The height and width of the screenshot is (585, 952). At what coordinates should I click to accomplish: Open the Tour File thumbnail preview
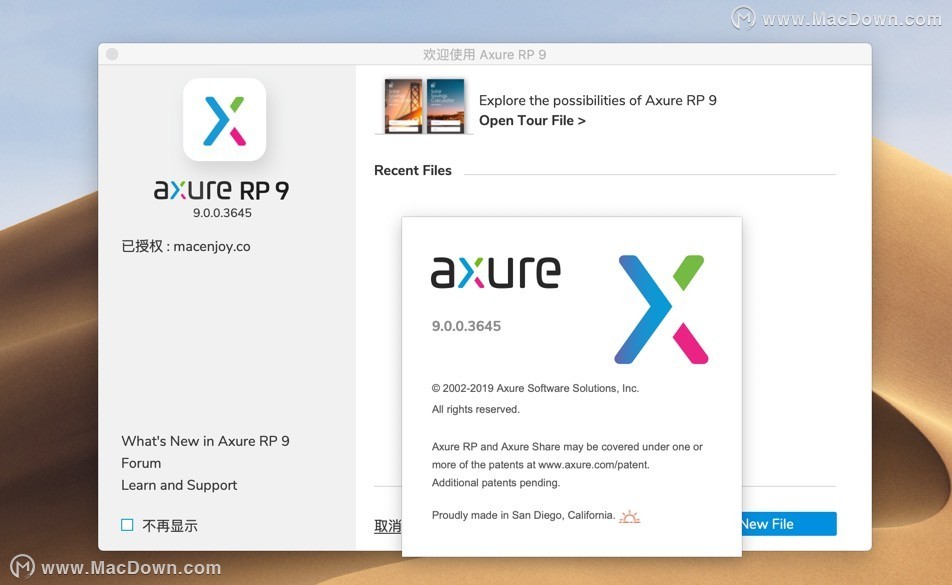424,106
